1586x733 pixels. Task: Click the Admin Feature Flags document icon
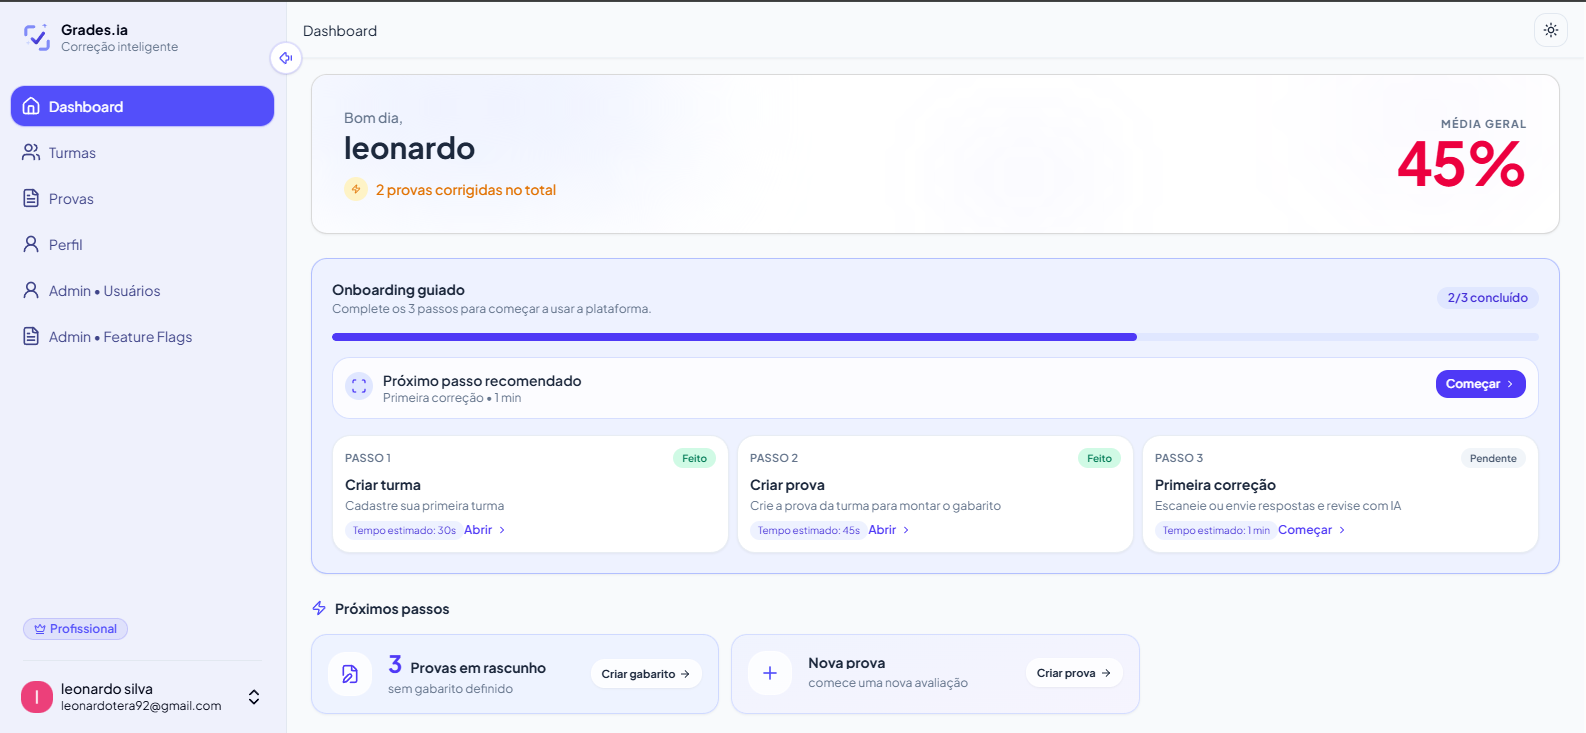pos(31,336)
